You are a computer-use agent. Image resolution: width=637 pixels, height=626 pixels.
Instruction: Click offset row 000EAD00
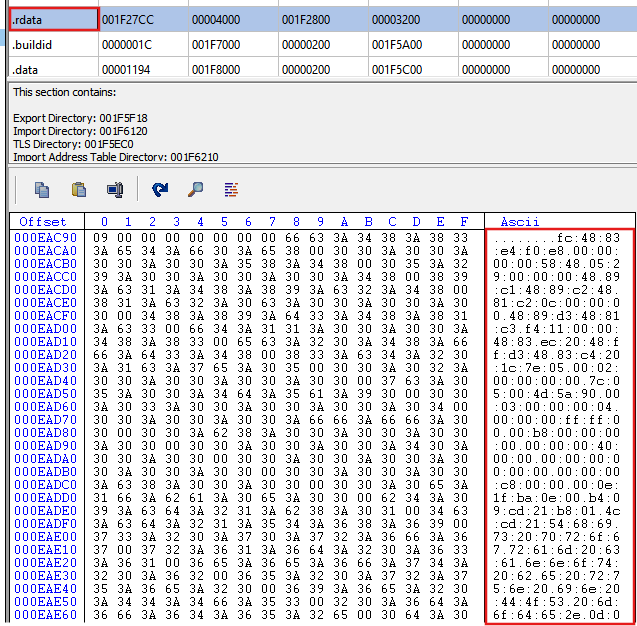46,329
